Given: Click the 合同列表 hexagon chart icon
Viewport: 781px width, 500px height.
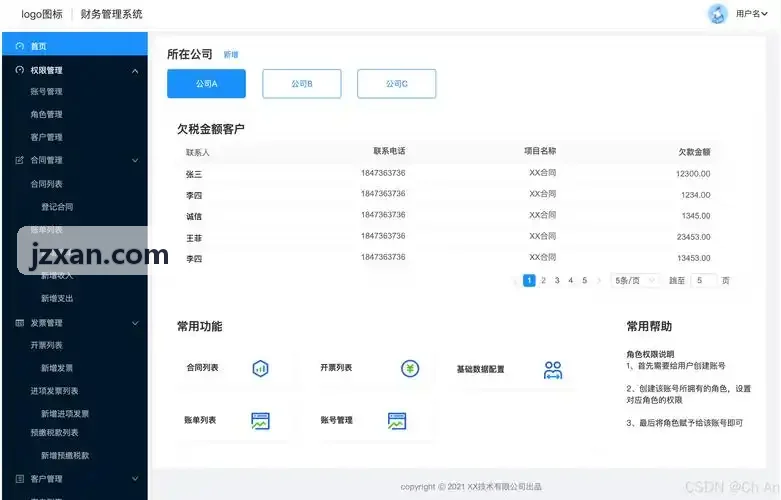Looking at the screenshot, I should (x=260, y=369).
